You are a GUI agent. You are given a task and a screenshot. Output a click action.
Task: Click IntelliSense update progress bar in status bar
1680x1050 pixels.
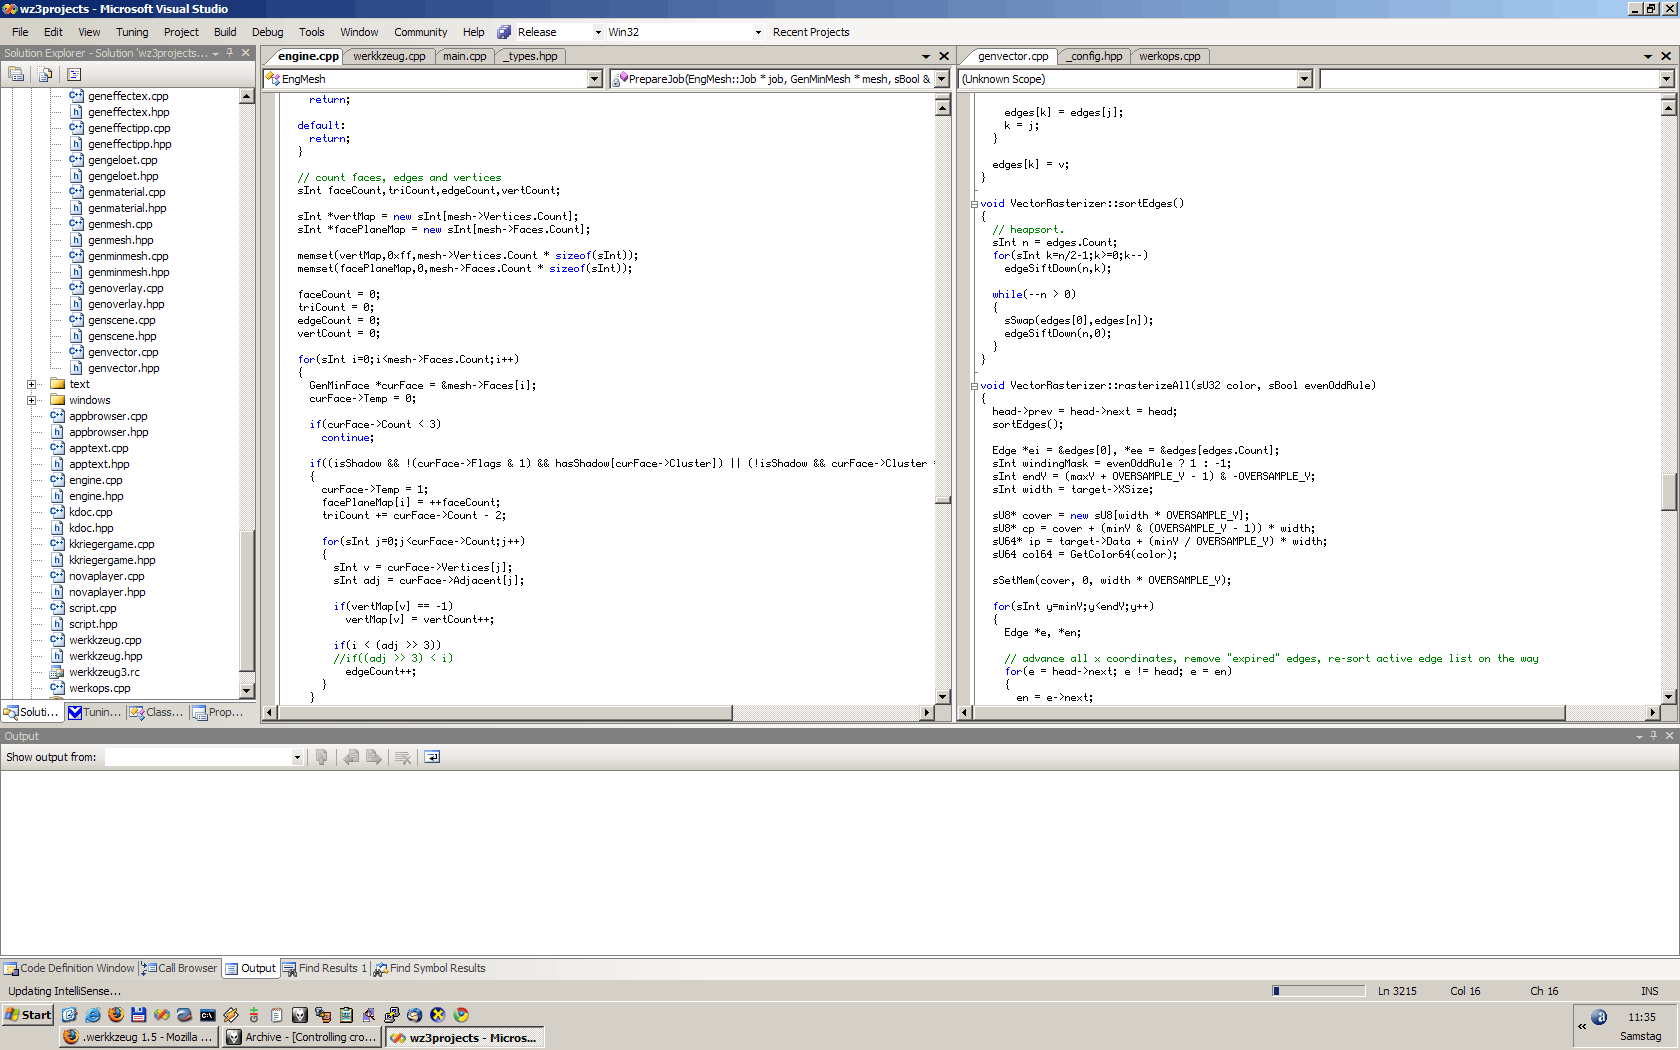click(x=1318, y=991)
